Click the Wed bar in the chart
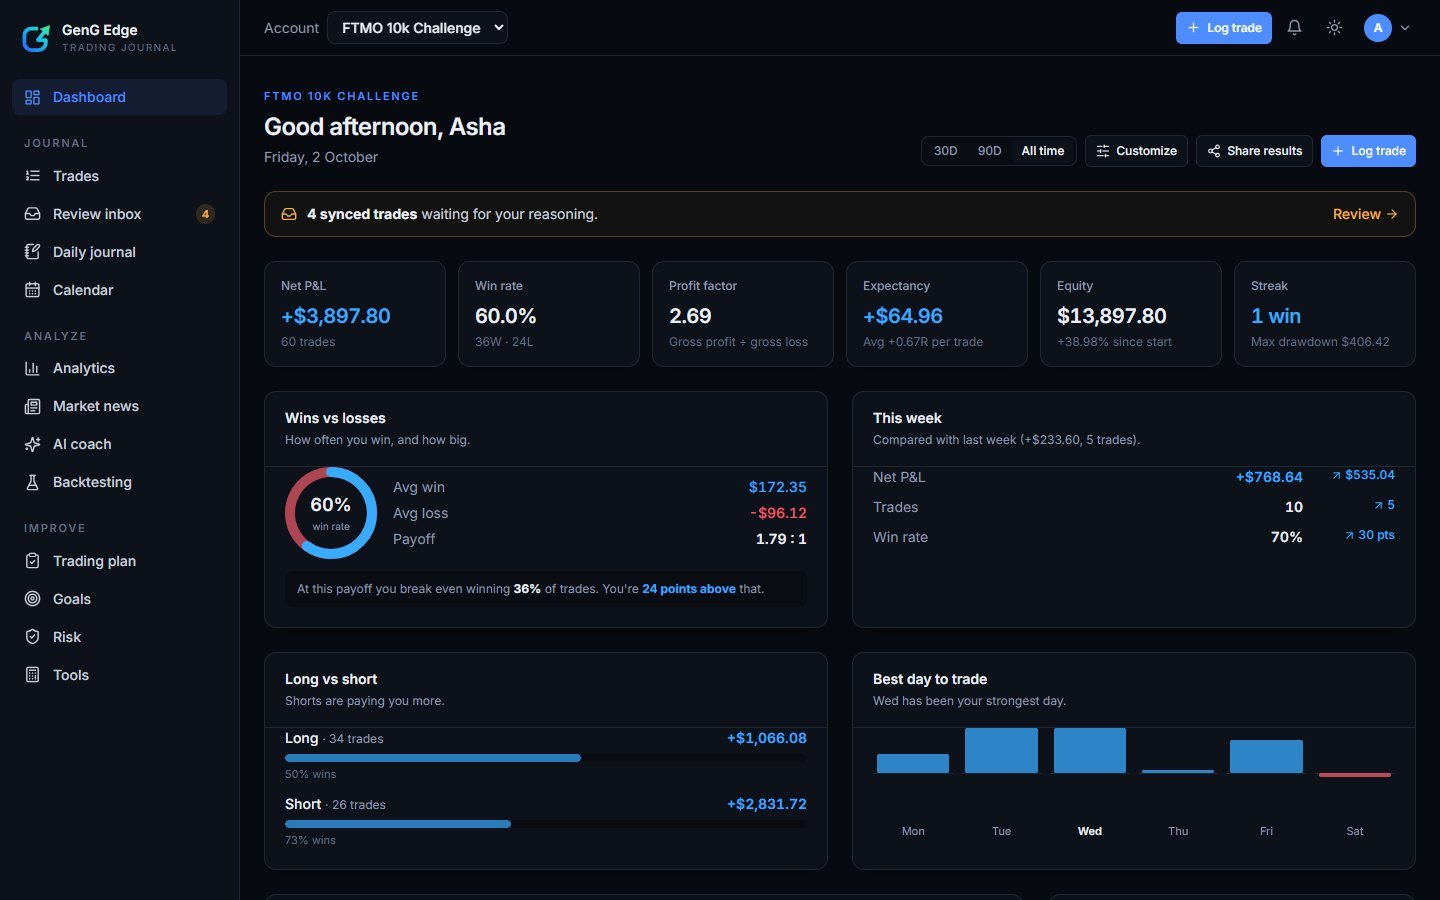 tap(1090, 751)
